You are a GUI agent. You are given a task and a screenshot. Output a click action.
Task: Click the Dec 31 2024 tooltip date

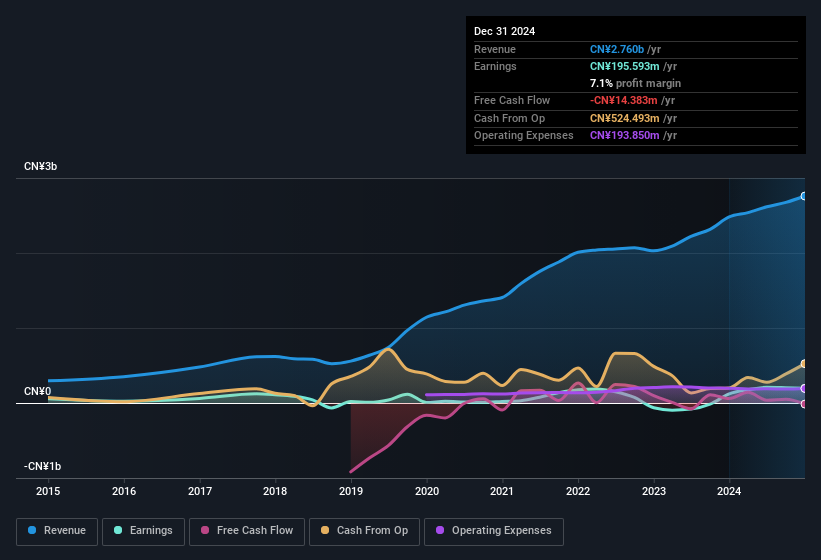pyautogui.click(x=504, y=31)
